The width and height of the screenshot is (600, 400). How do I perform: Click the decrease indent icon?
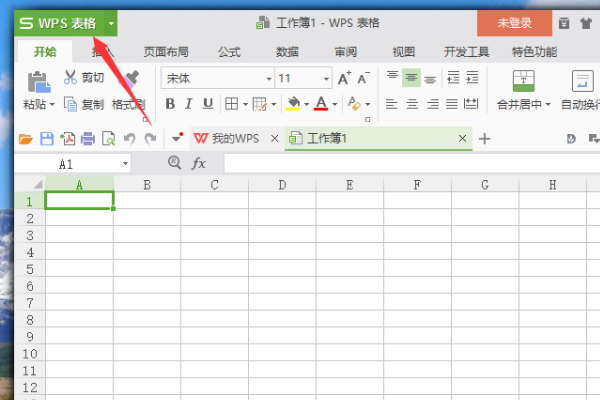tap(453, 78)
